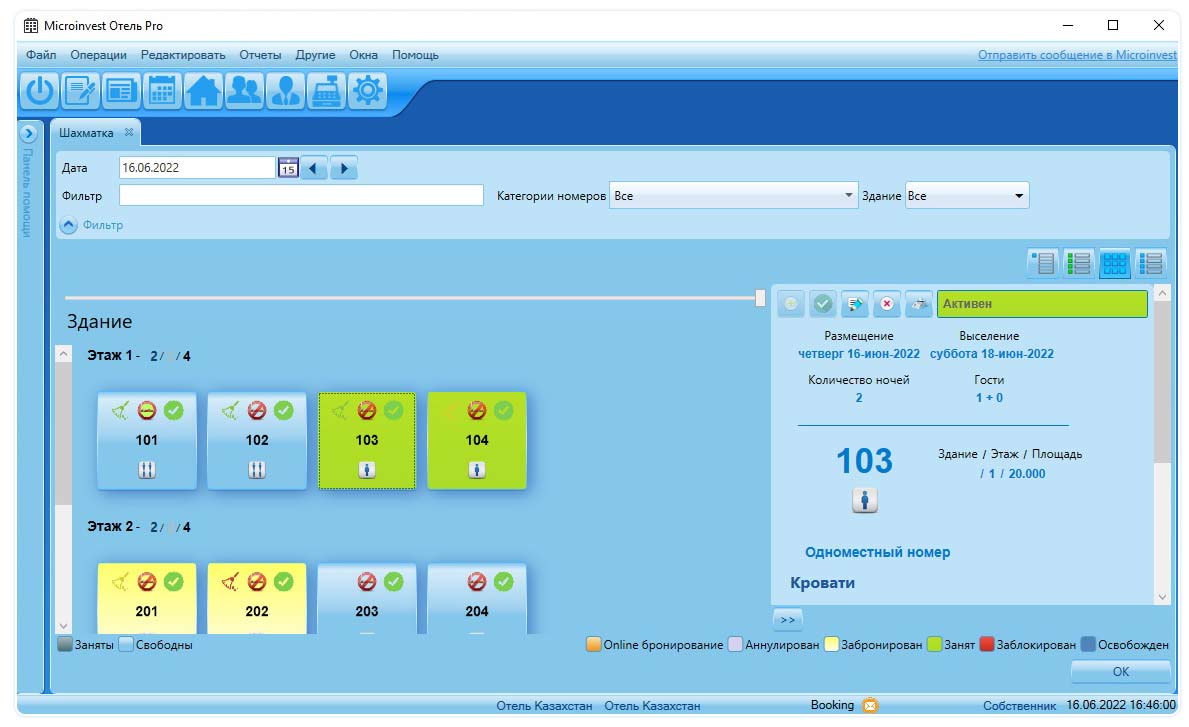Click the OK button
This screenshot has height=727, width=1189.
[1120, 672]
